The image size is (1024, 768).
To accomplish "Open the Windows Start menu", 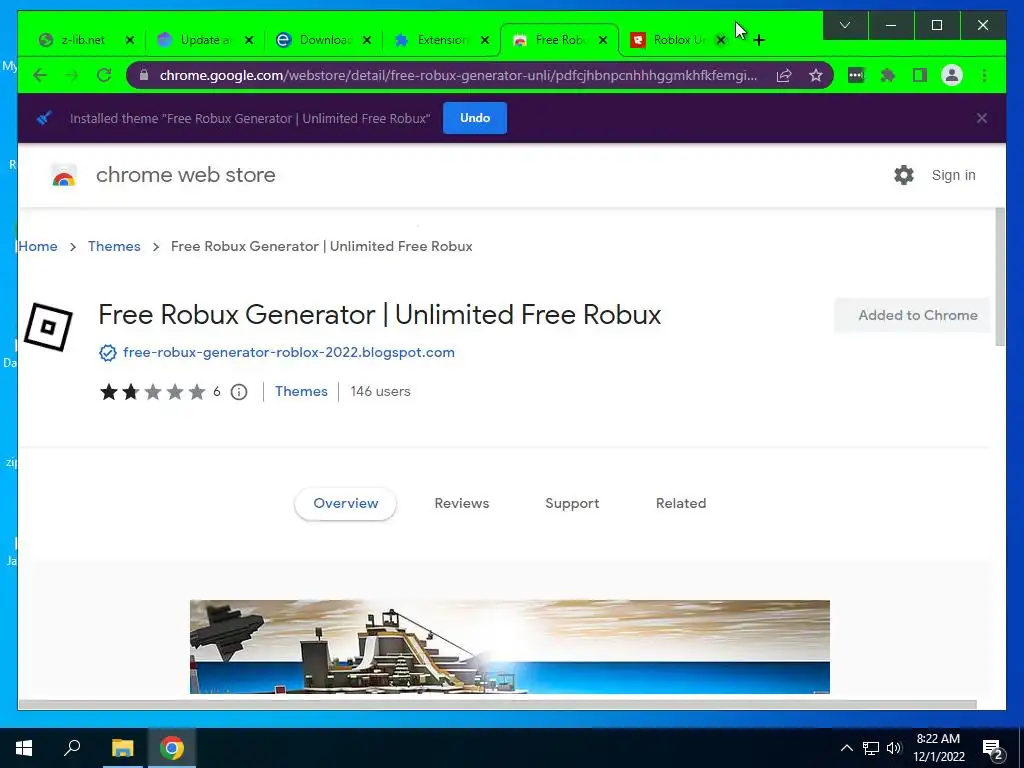I will click(24, 748).
